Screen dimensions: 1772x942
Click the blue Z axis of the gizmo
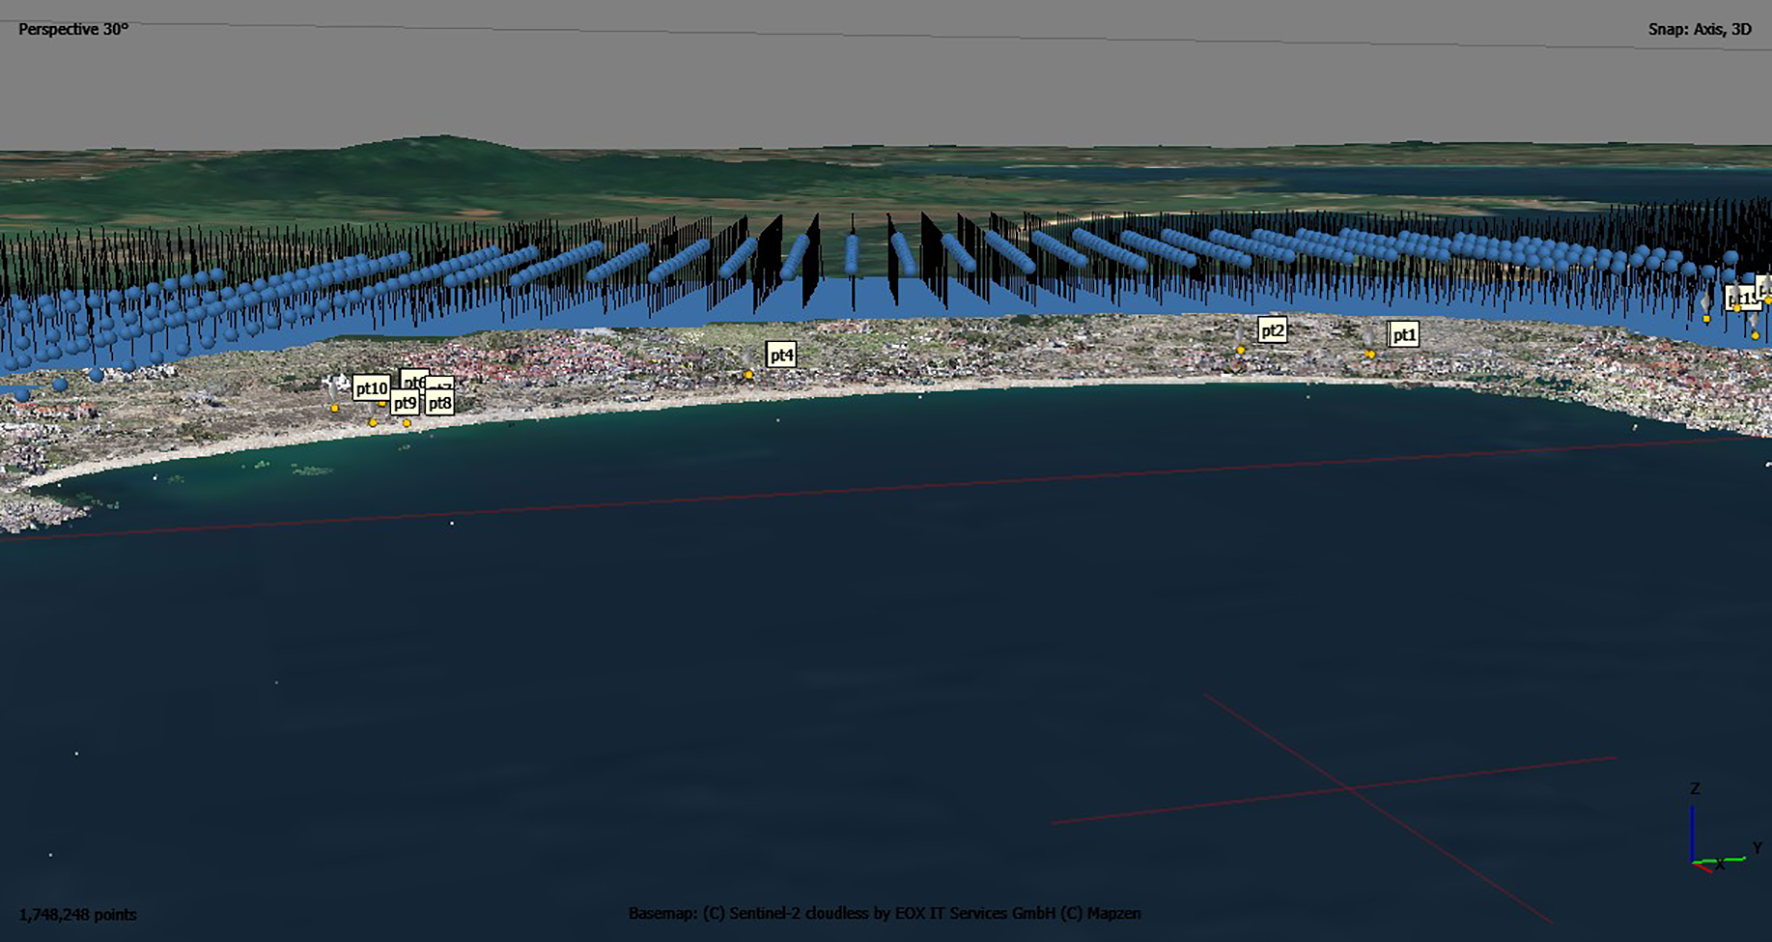coord(1692,832)
